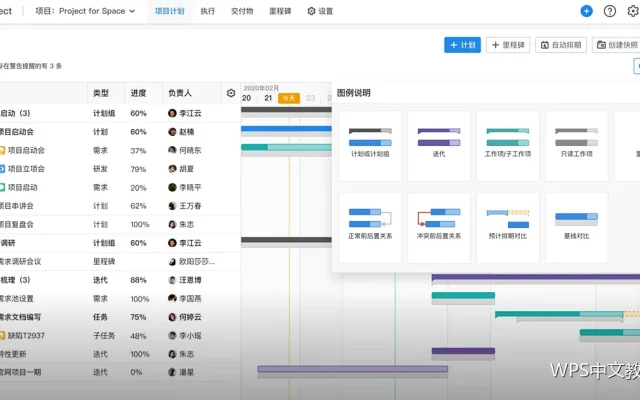
Task: Click the blue plus create icon
Action: click(586, 11)
